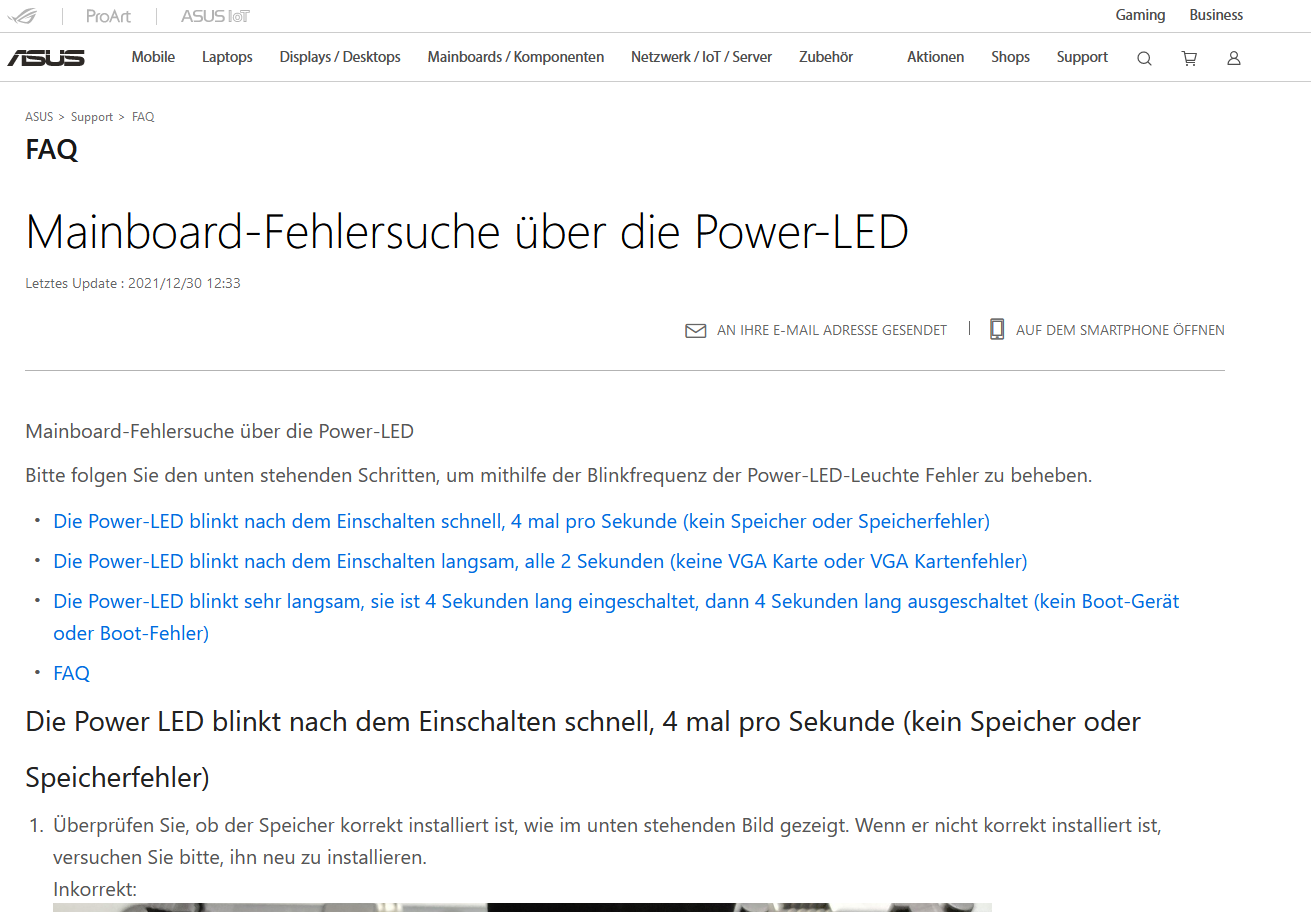Open the ProArt brand link
This screenshot has height=912, width=1311.
pyautogui.click(x=109, y=16)
